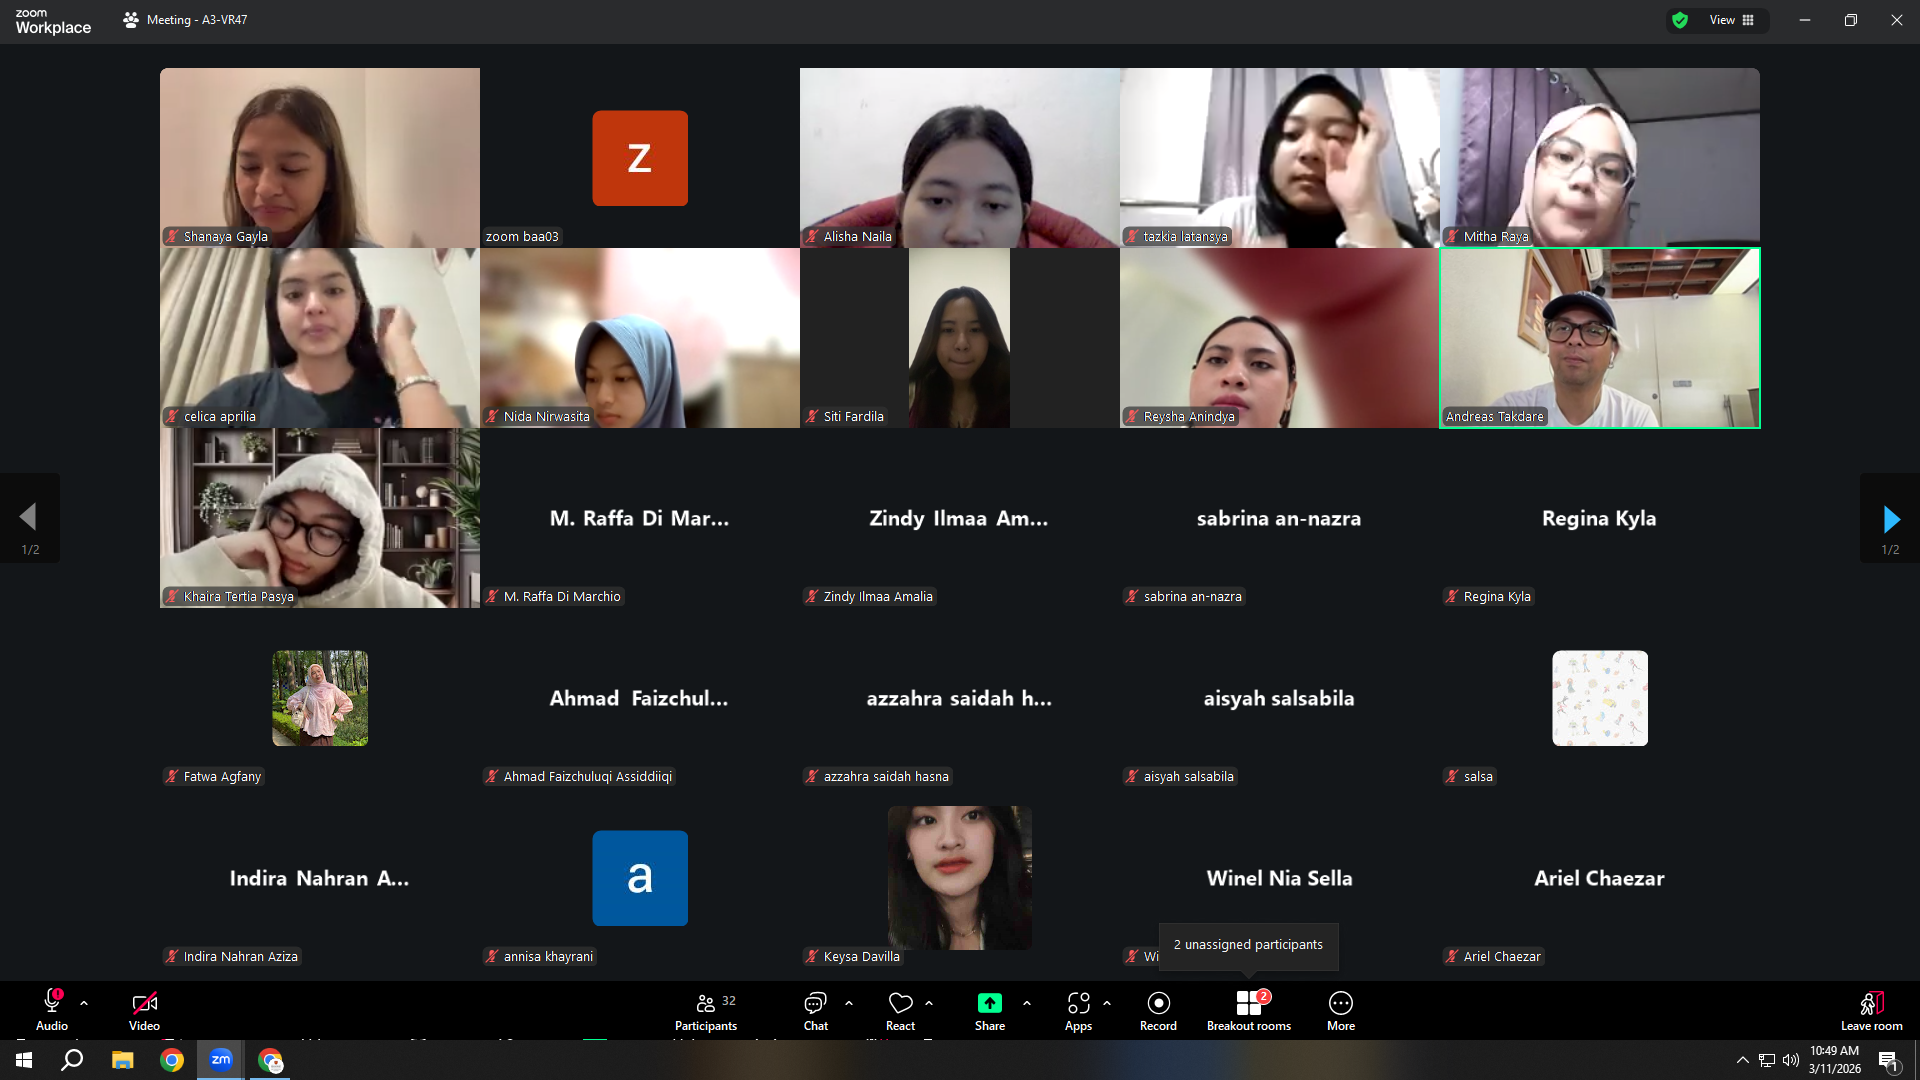Go to next gallery page arrow
The height and width of the screenshot is (1080, 1920).
tap(1890, 518)
